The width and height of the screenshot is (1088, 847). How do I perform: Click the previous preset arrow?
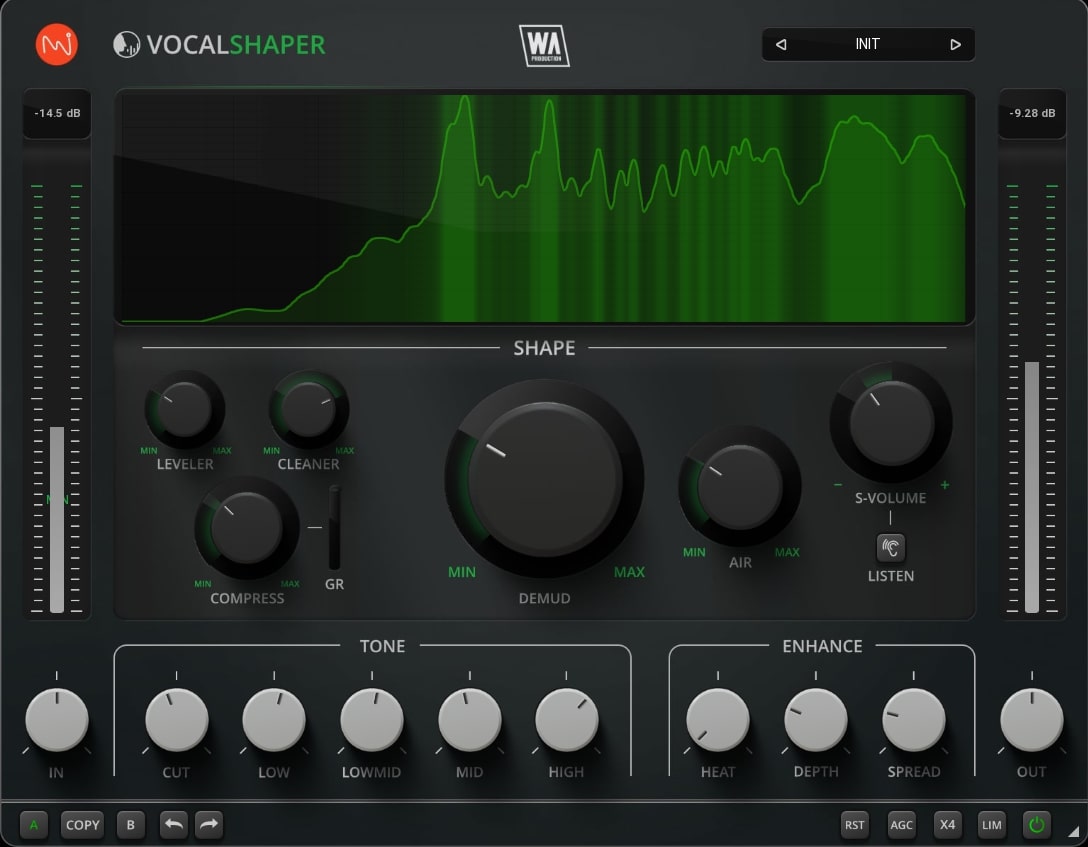point(781,44)
